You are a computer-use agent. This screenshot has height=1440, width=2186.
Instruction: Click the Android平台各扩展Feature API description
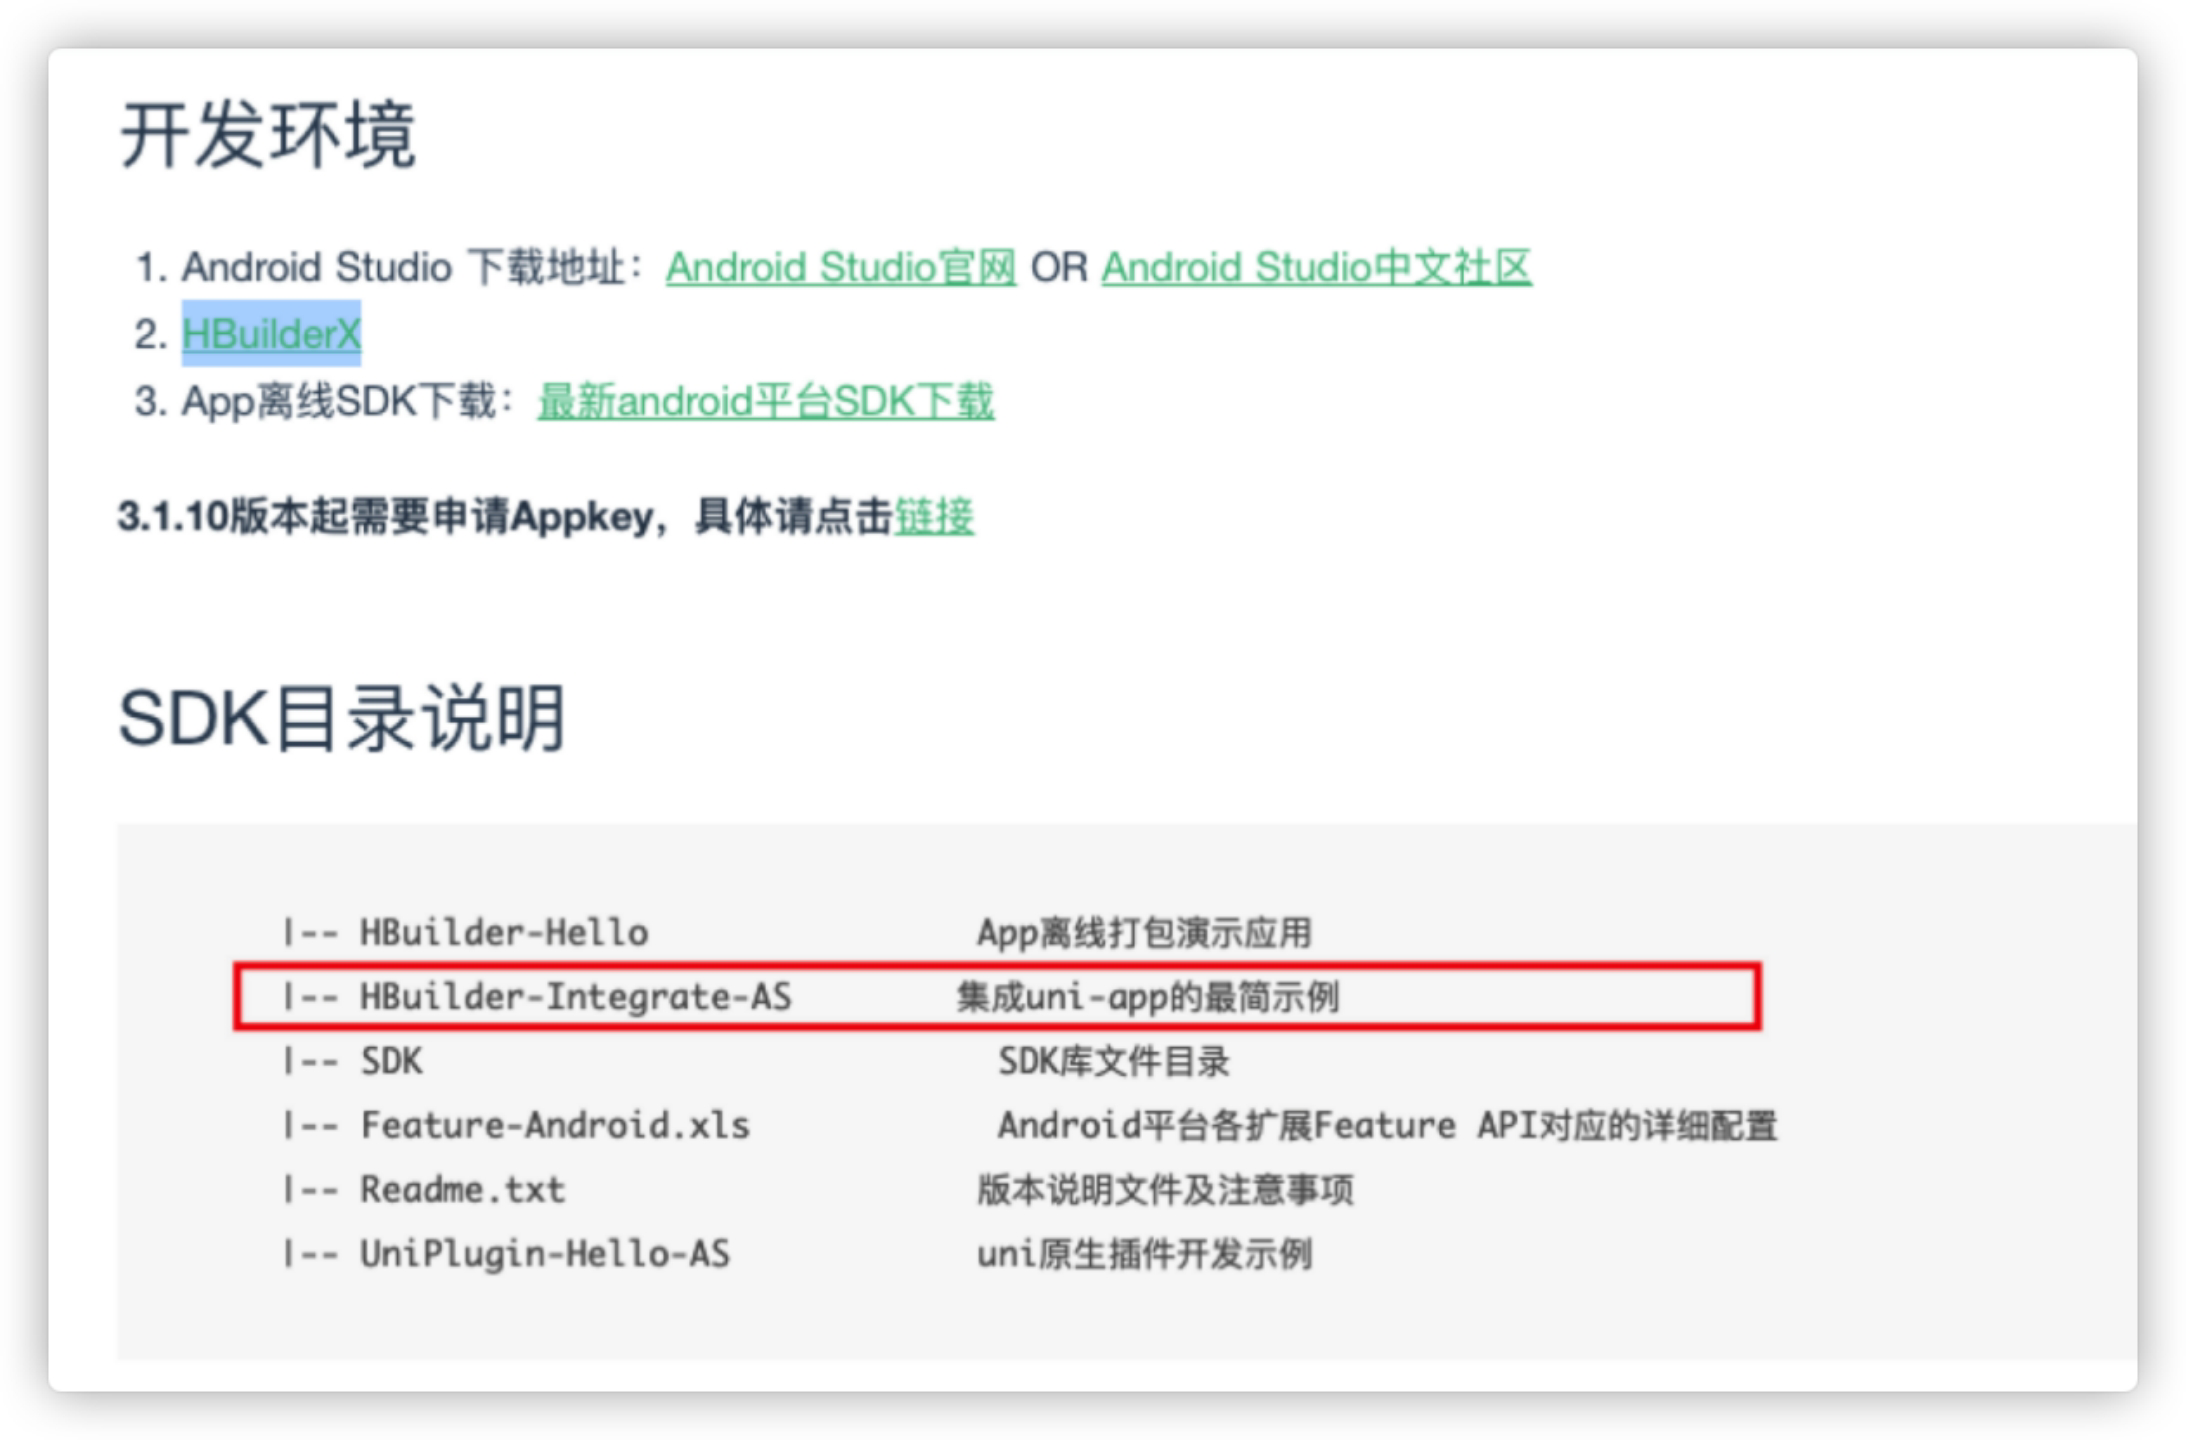tap(1388, 1125)
